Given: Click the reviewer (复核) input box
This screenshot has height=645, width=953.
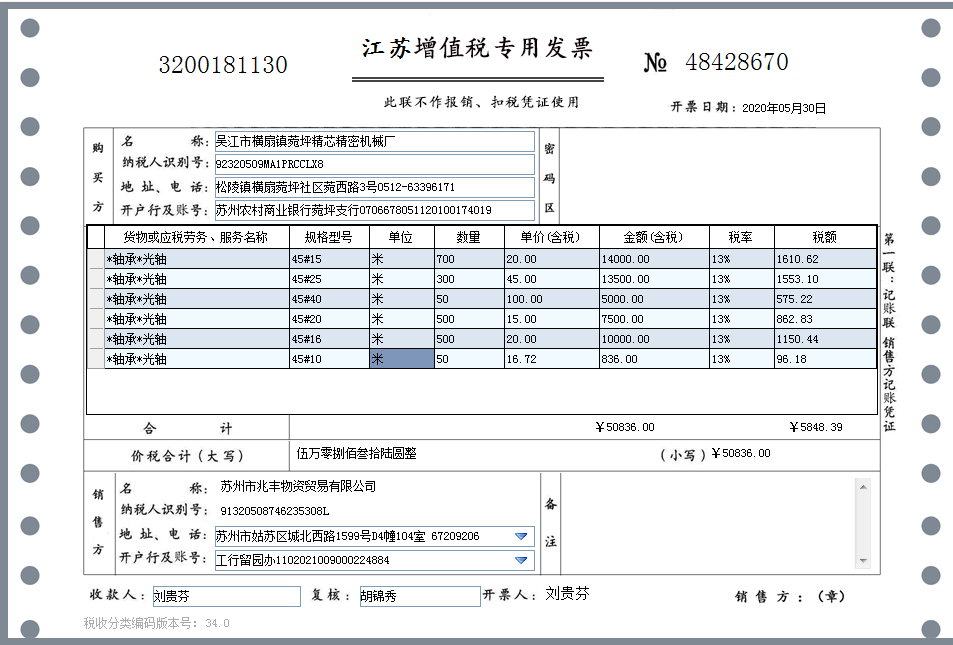Looking at the screenshot, I should (x=419, y=596).
